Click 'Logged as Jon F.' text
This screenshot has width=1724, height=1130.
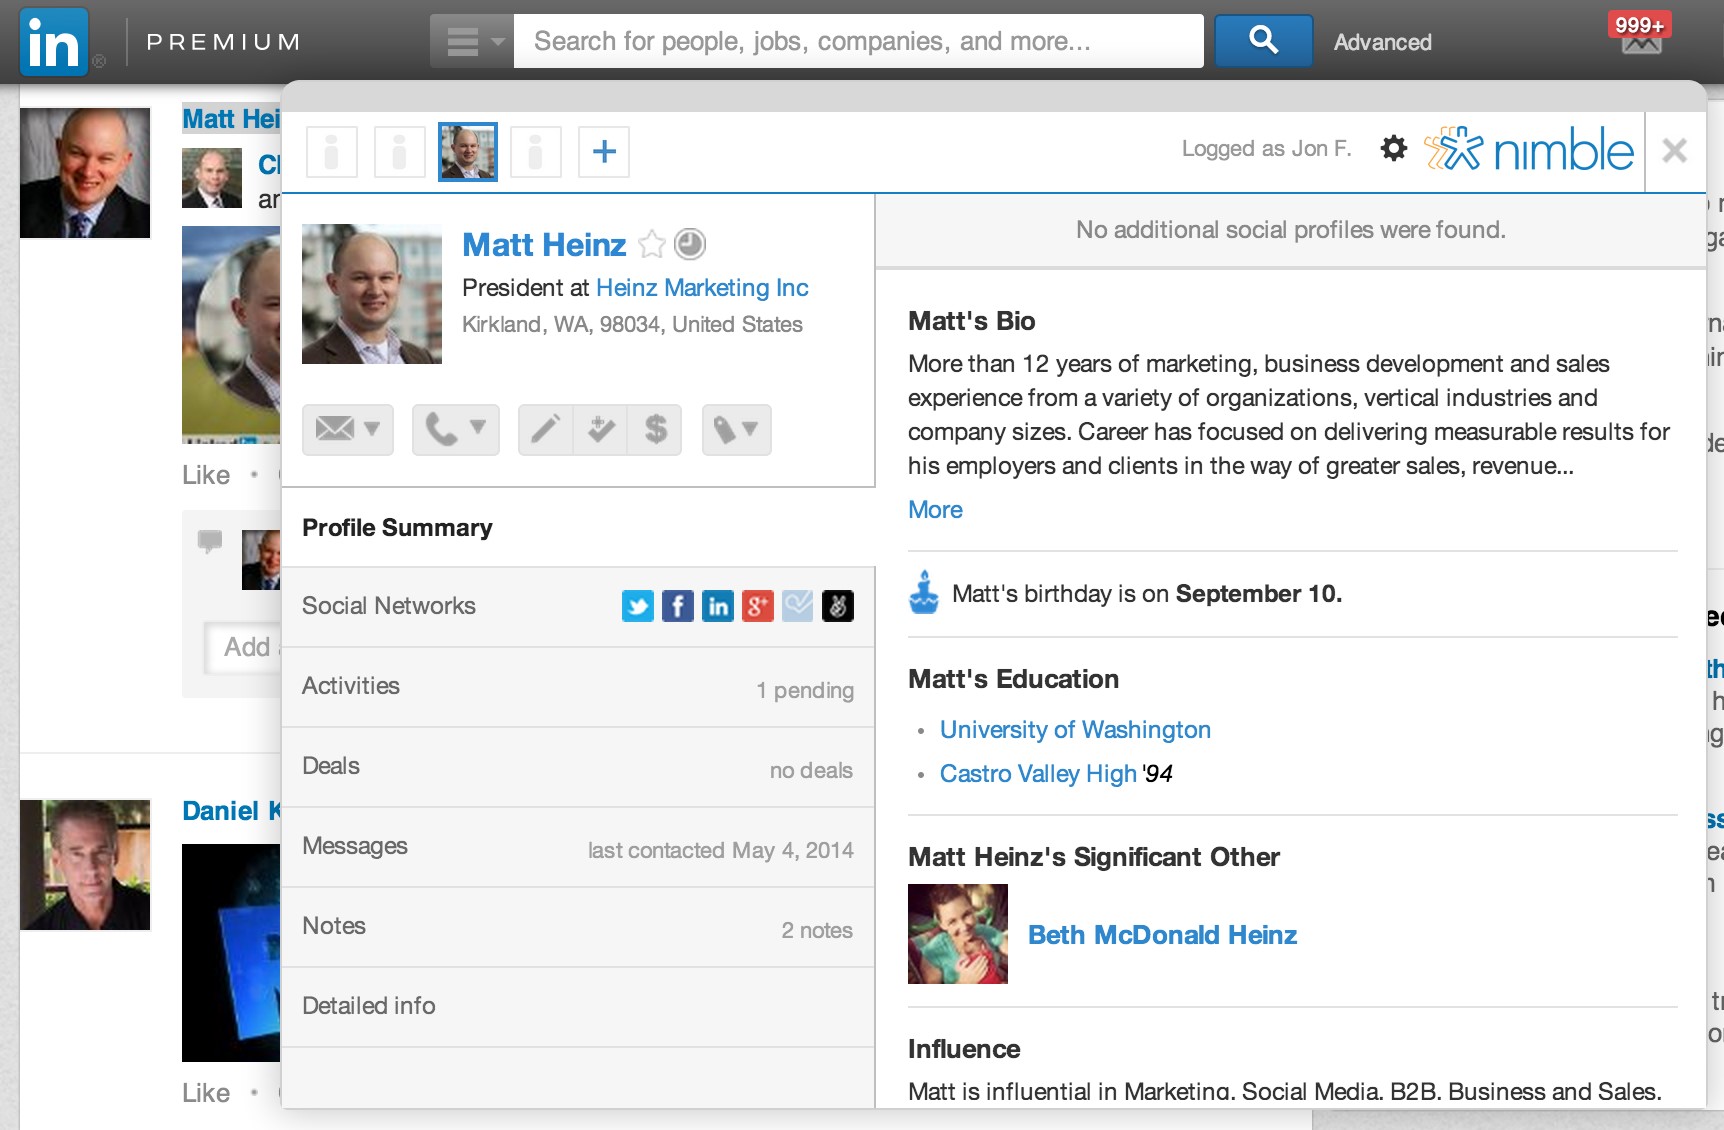[1266, 149]
